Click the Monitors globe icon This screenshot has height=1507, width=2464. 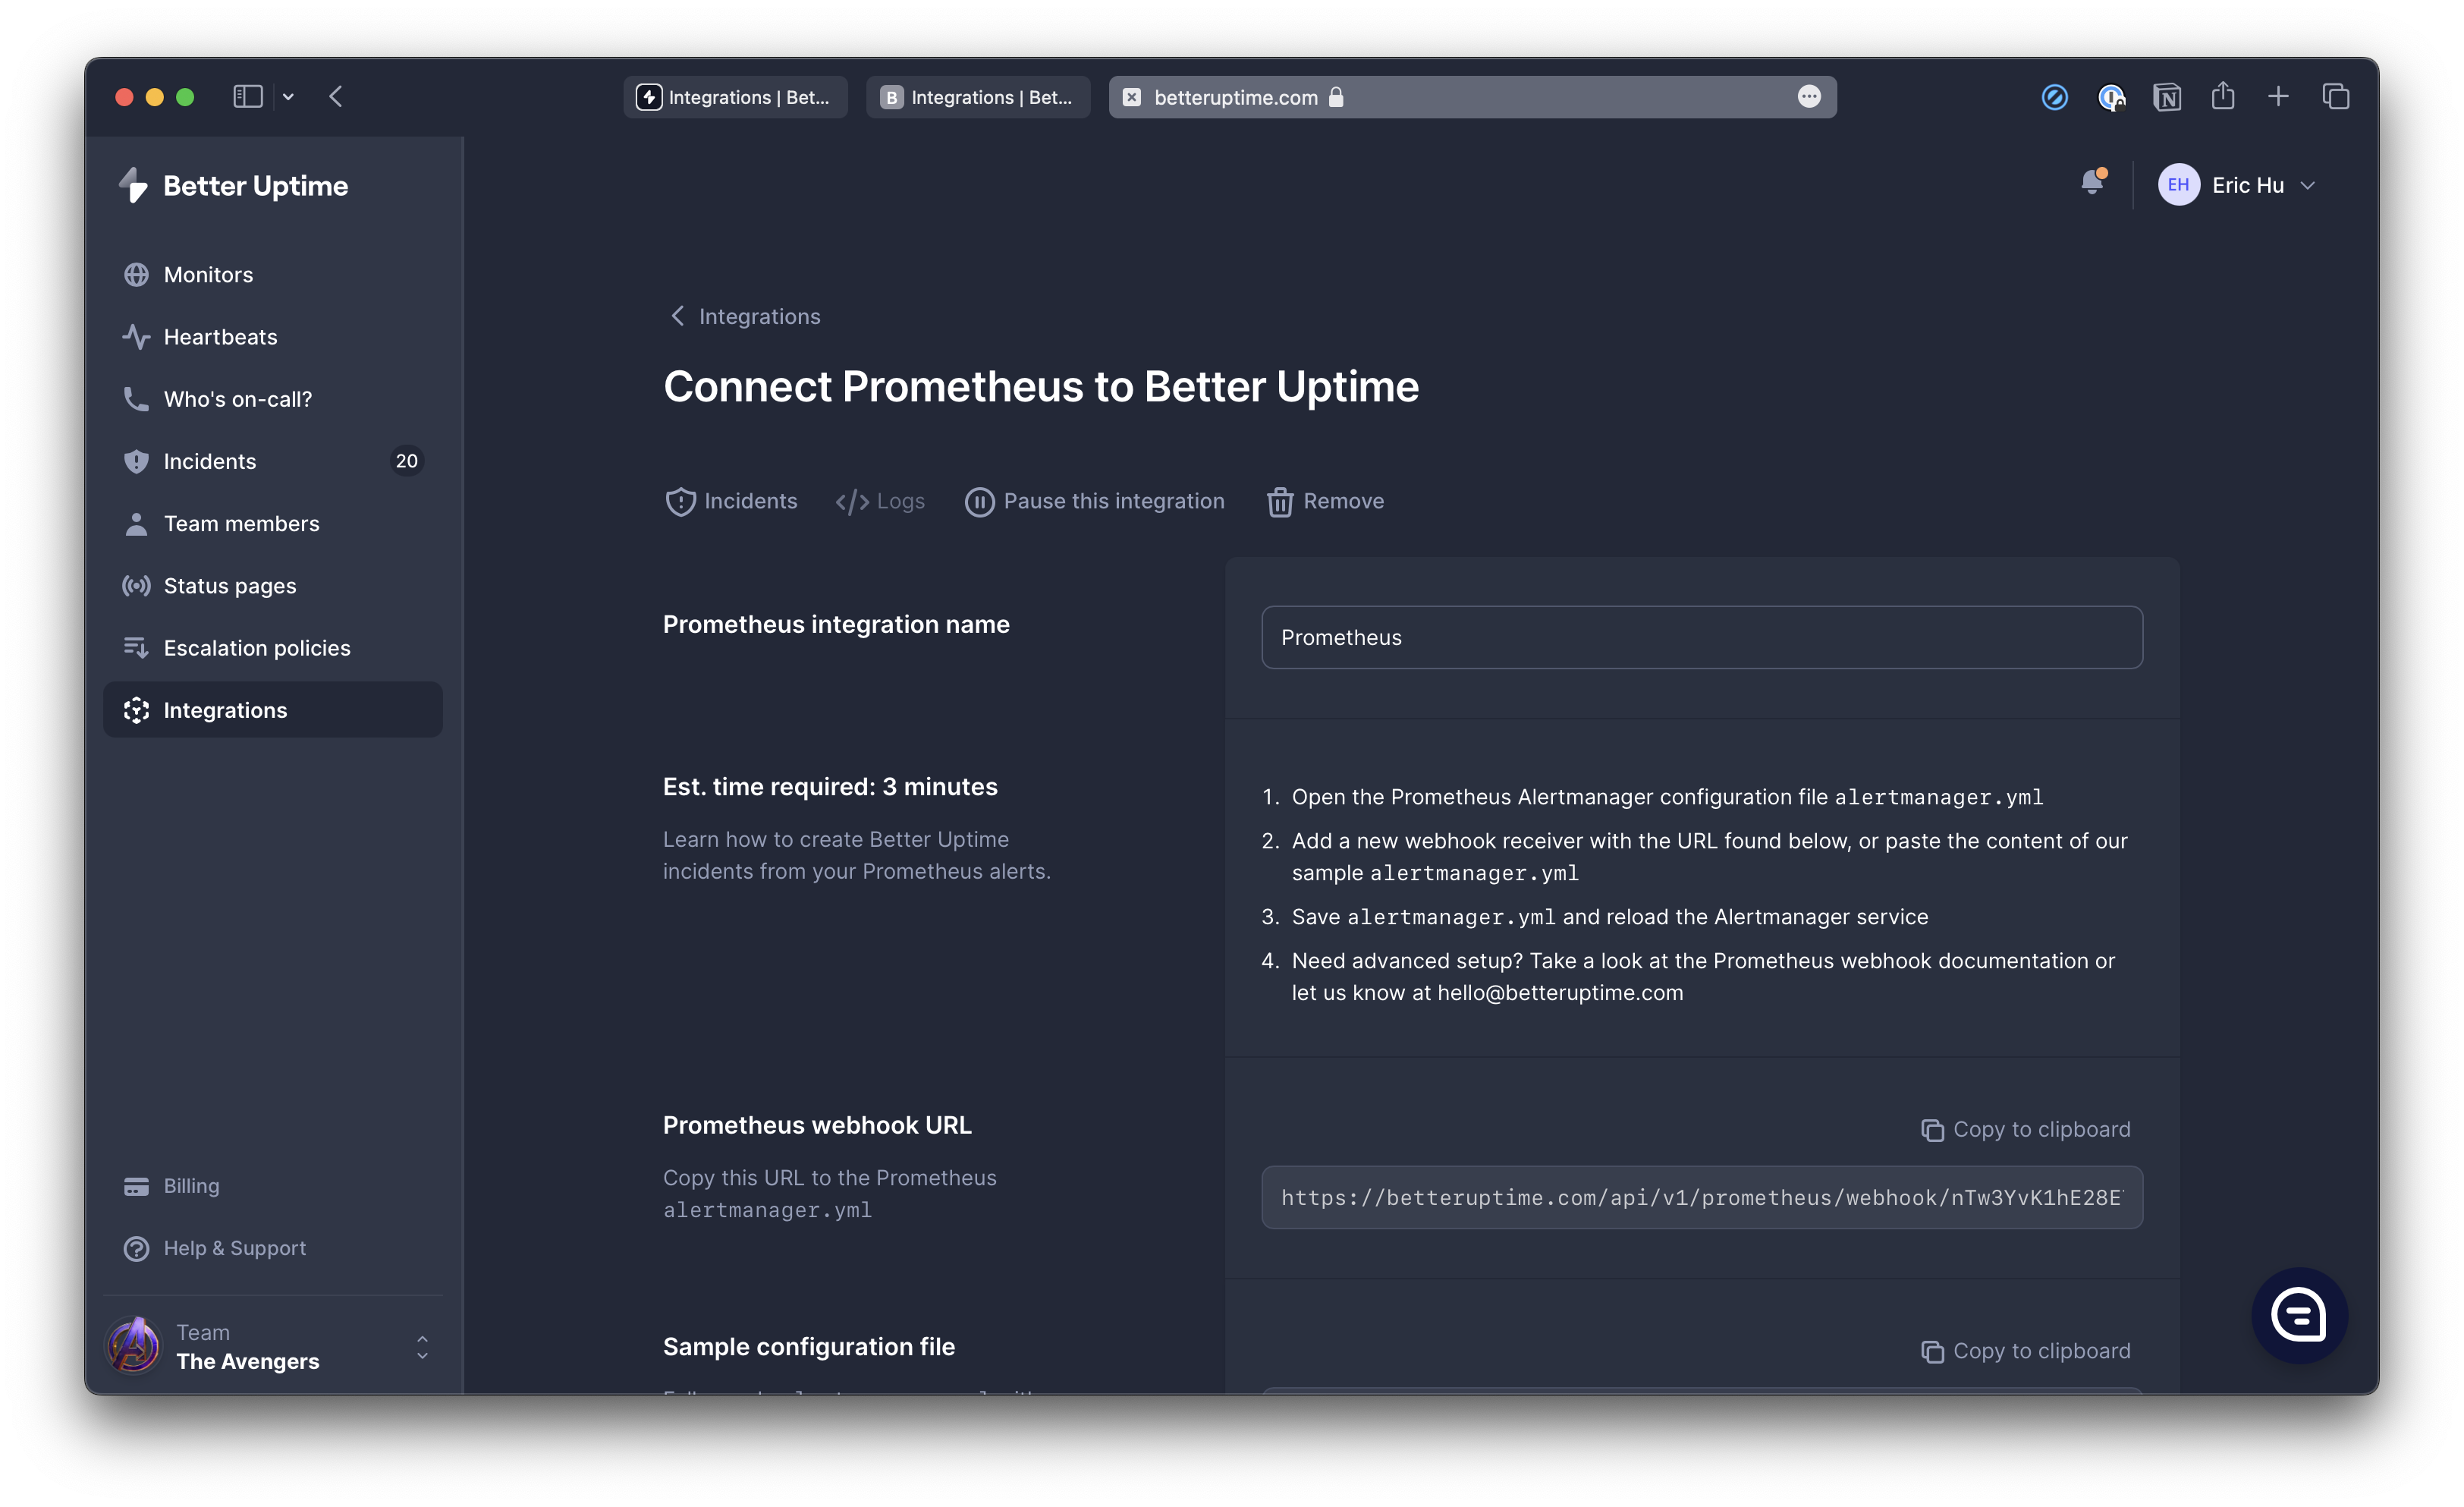(136, 274)
